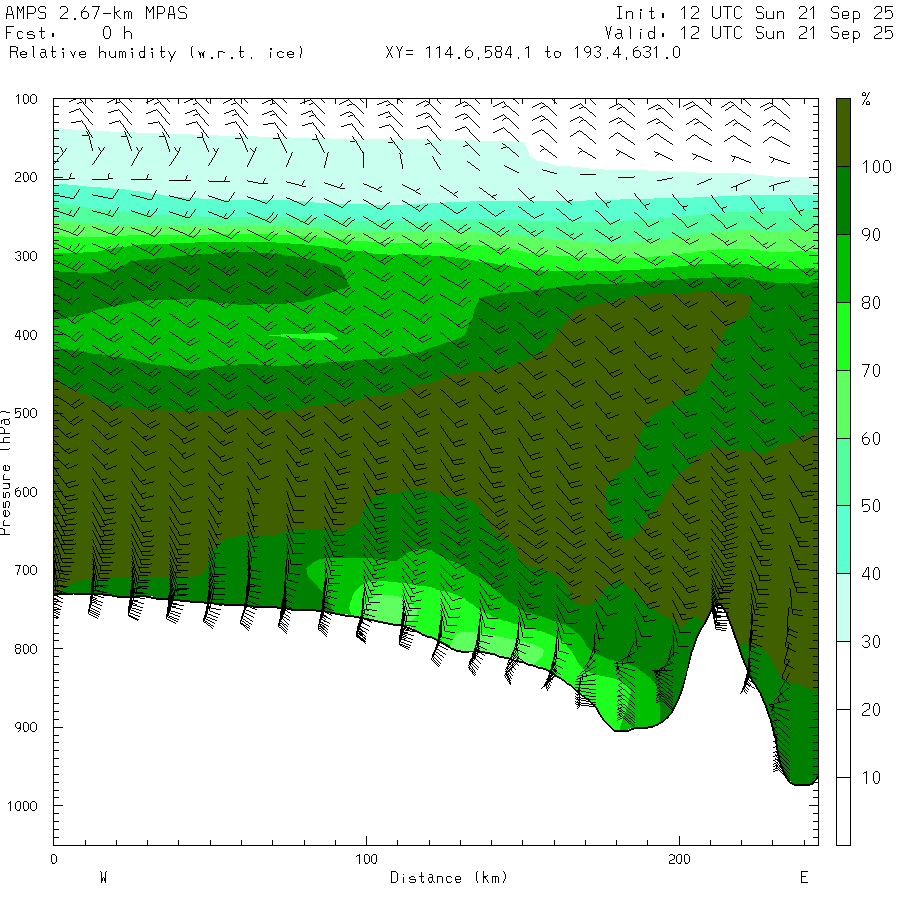The width and height of the screenshot is (900, 900).
Task: Click the turquoise 40-50% colorbar segment
Action: (843, 540)
